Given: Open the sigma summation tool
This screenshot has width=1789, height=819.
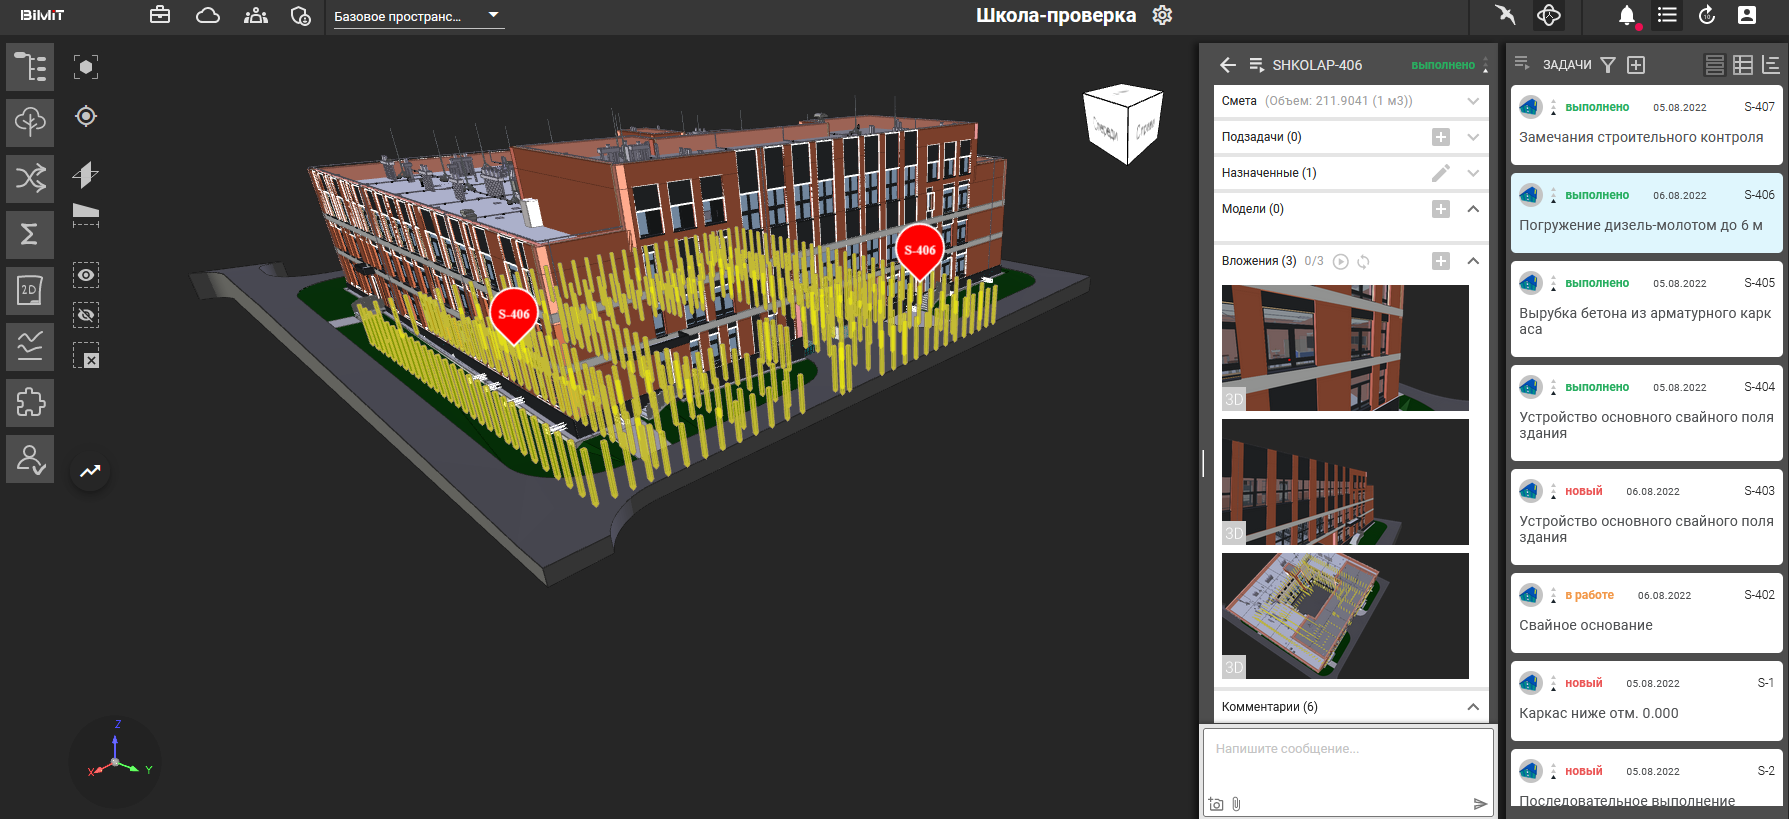Looking at the screenshot, I should [30, 234].
